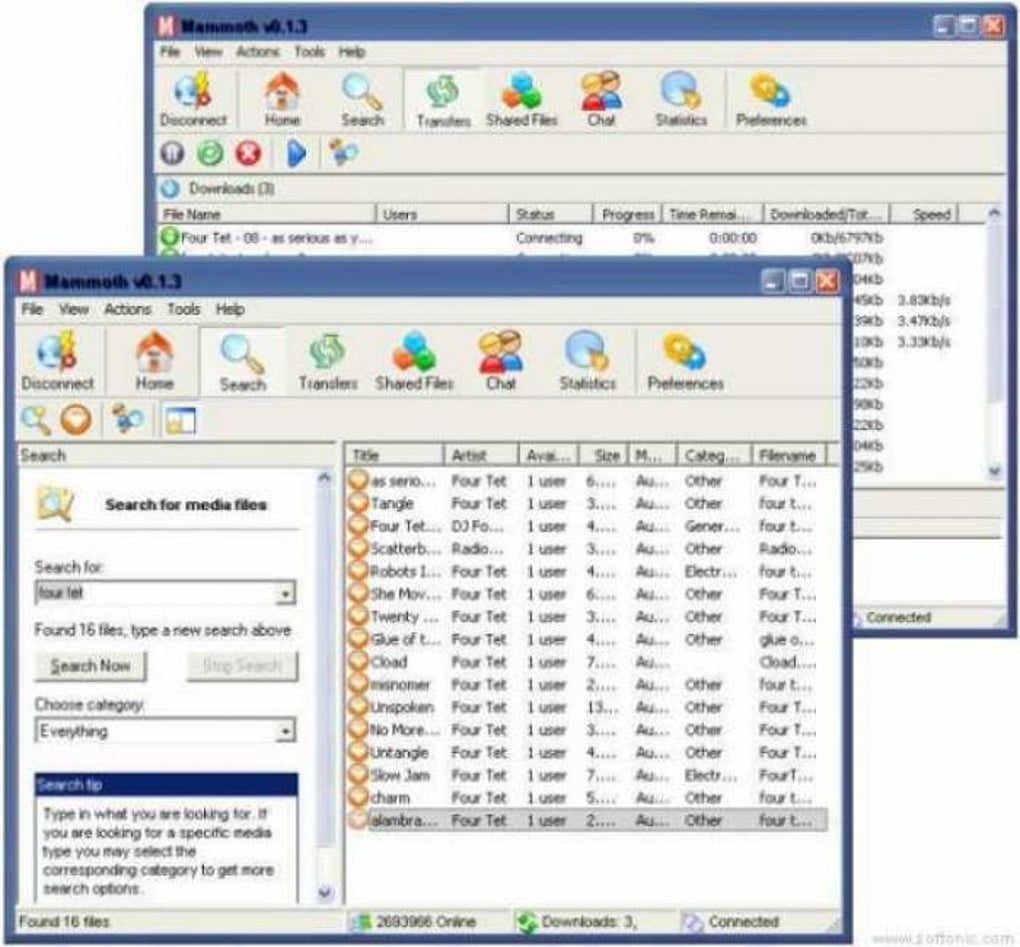The image size is (1020, 947).
Task: Click user info icon in front sub-toolbar
Action: pyautogui.click(x=127, y=418)
